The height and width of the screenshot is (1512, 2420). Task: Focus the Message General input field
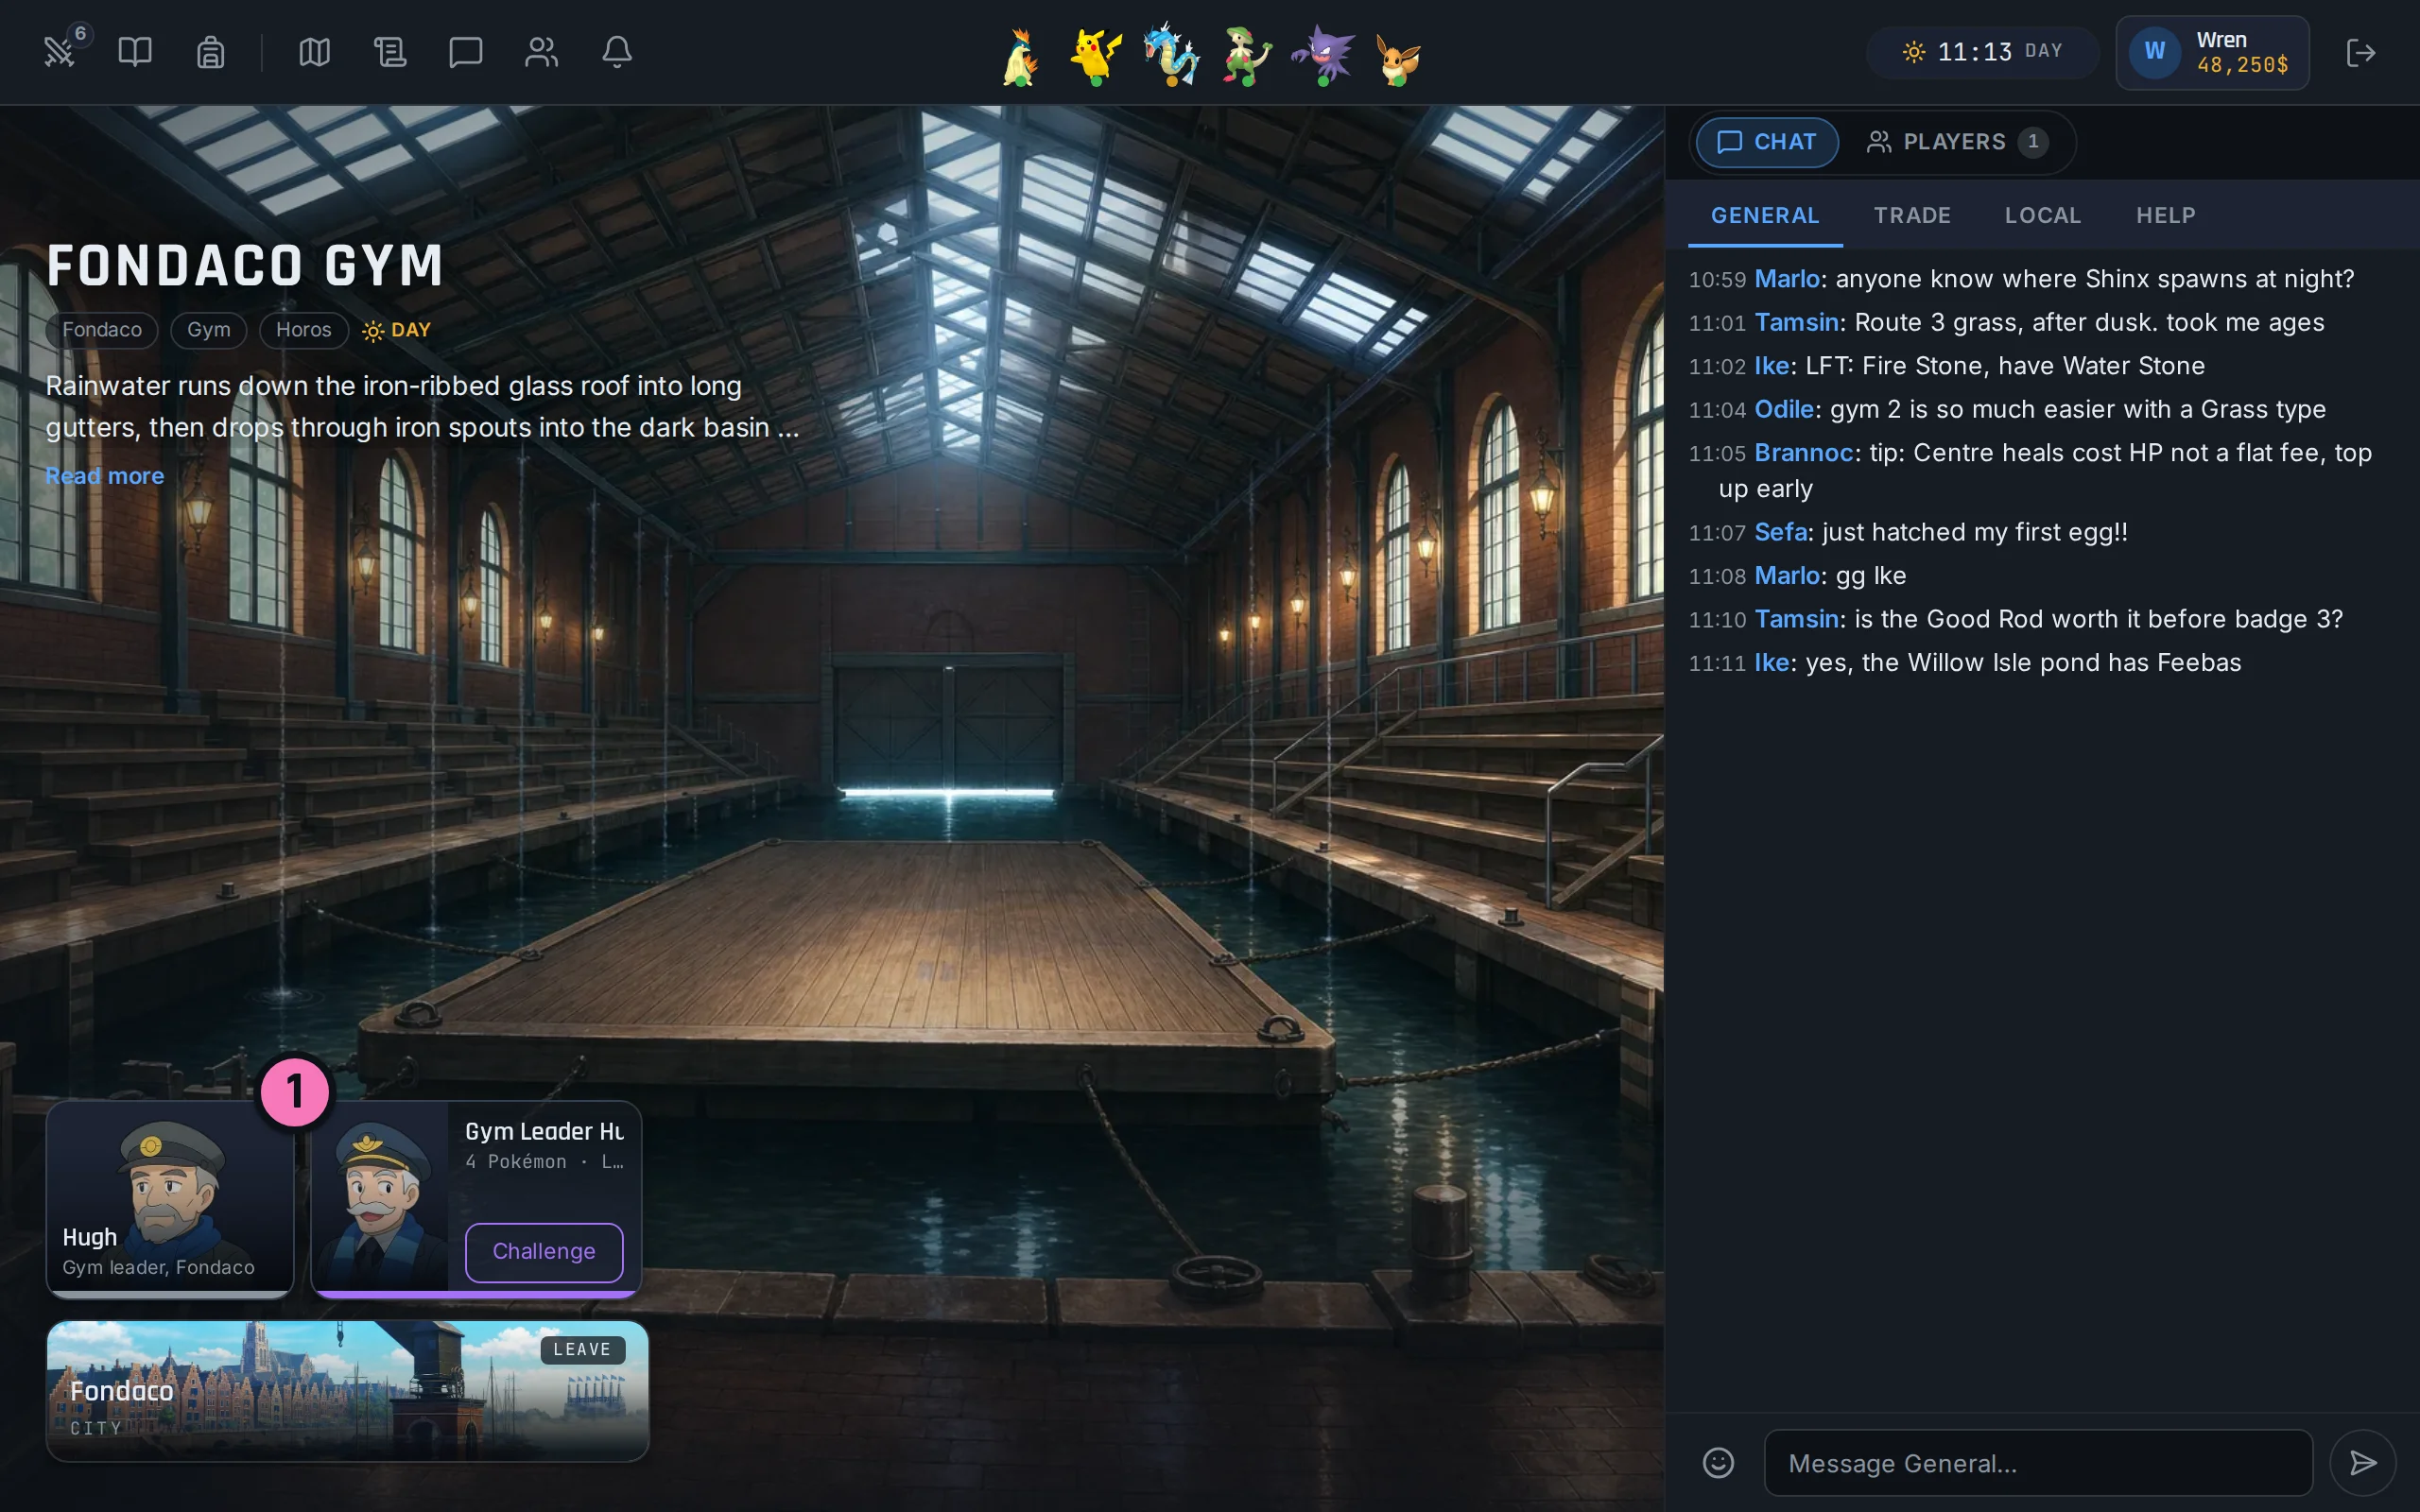click(x=2038, y=1463)
